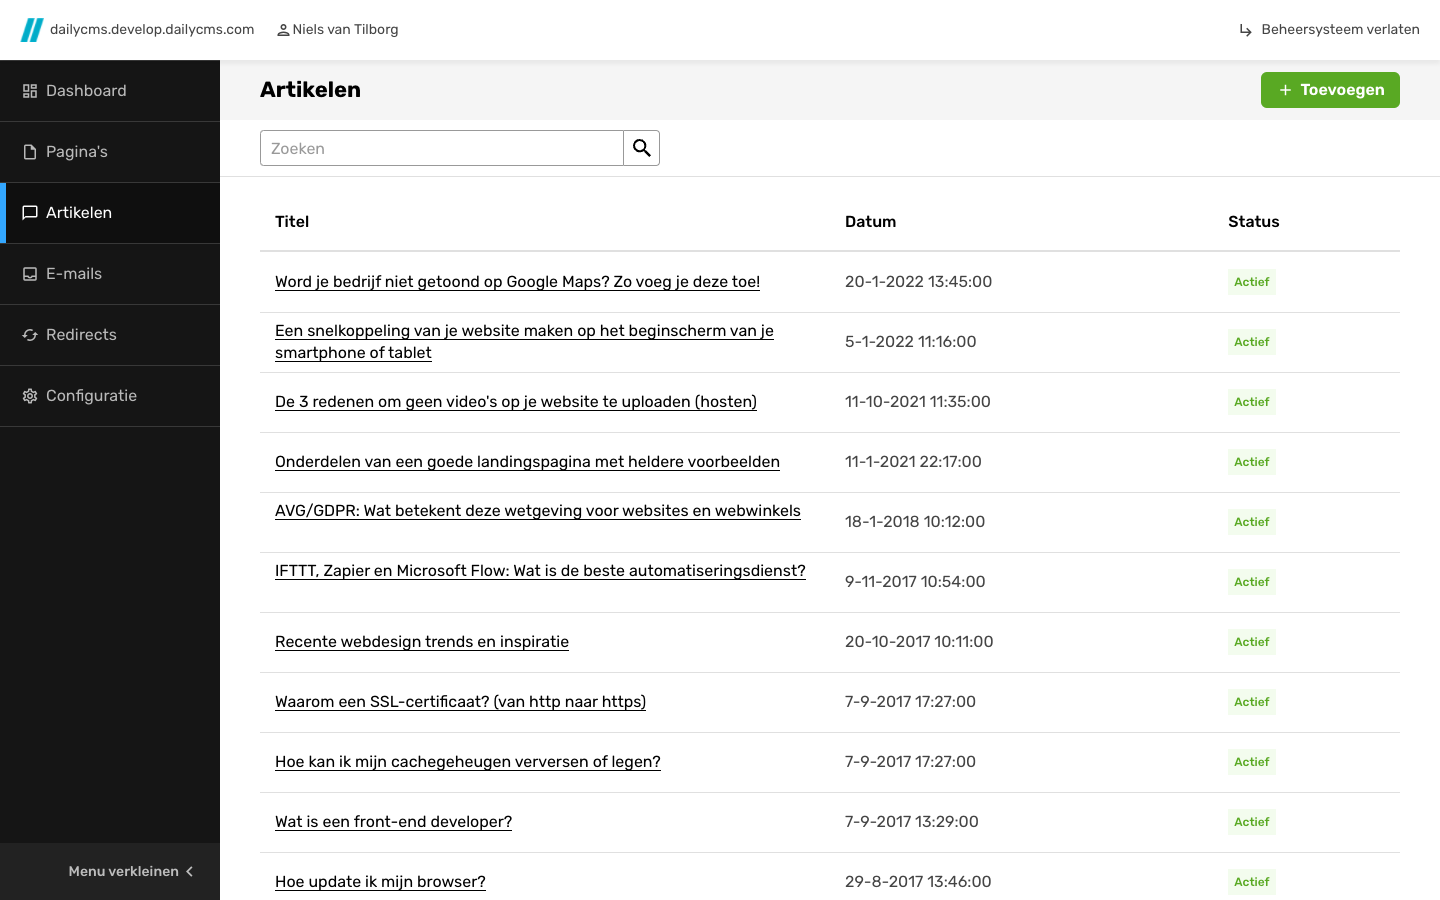The image size is (1440, 900).
Task: Open the Artikelen menu item
Action: tap(79, 213)
